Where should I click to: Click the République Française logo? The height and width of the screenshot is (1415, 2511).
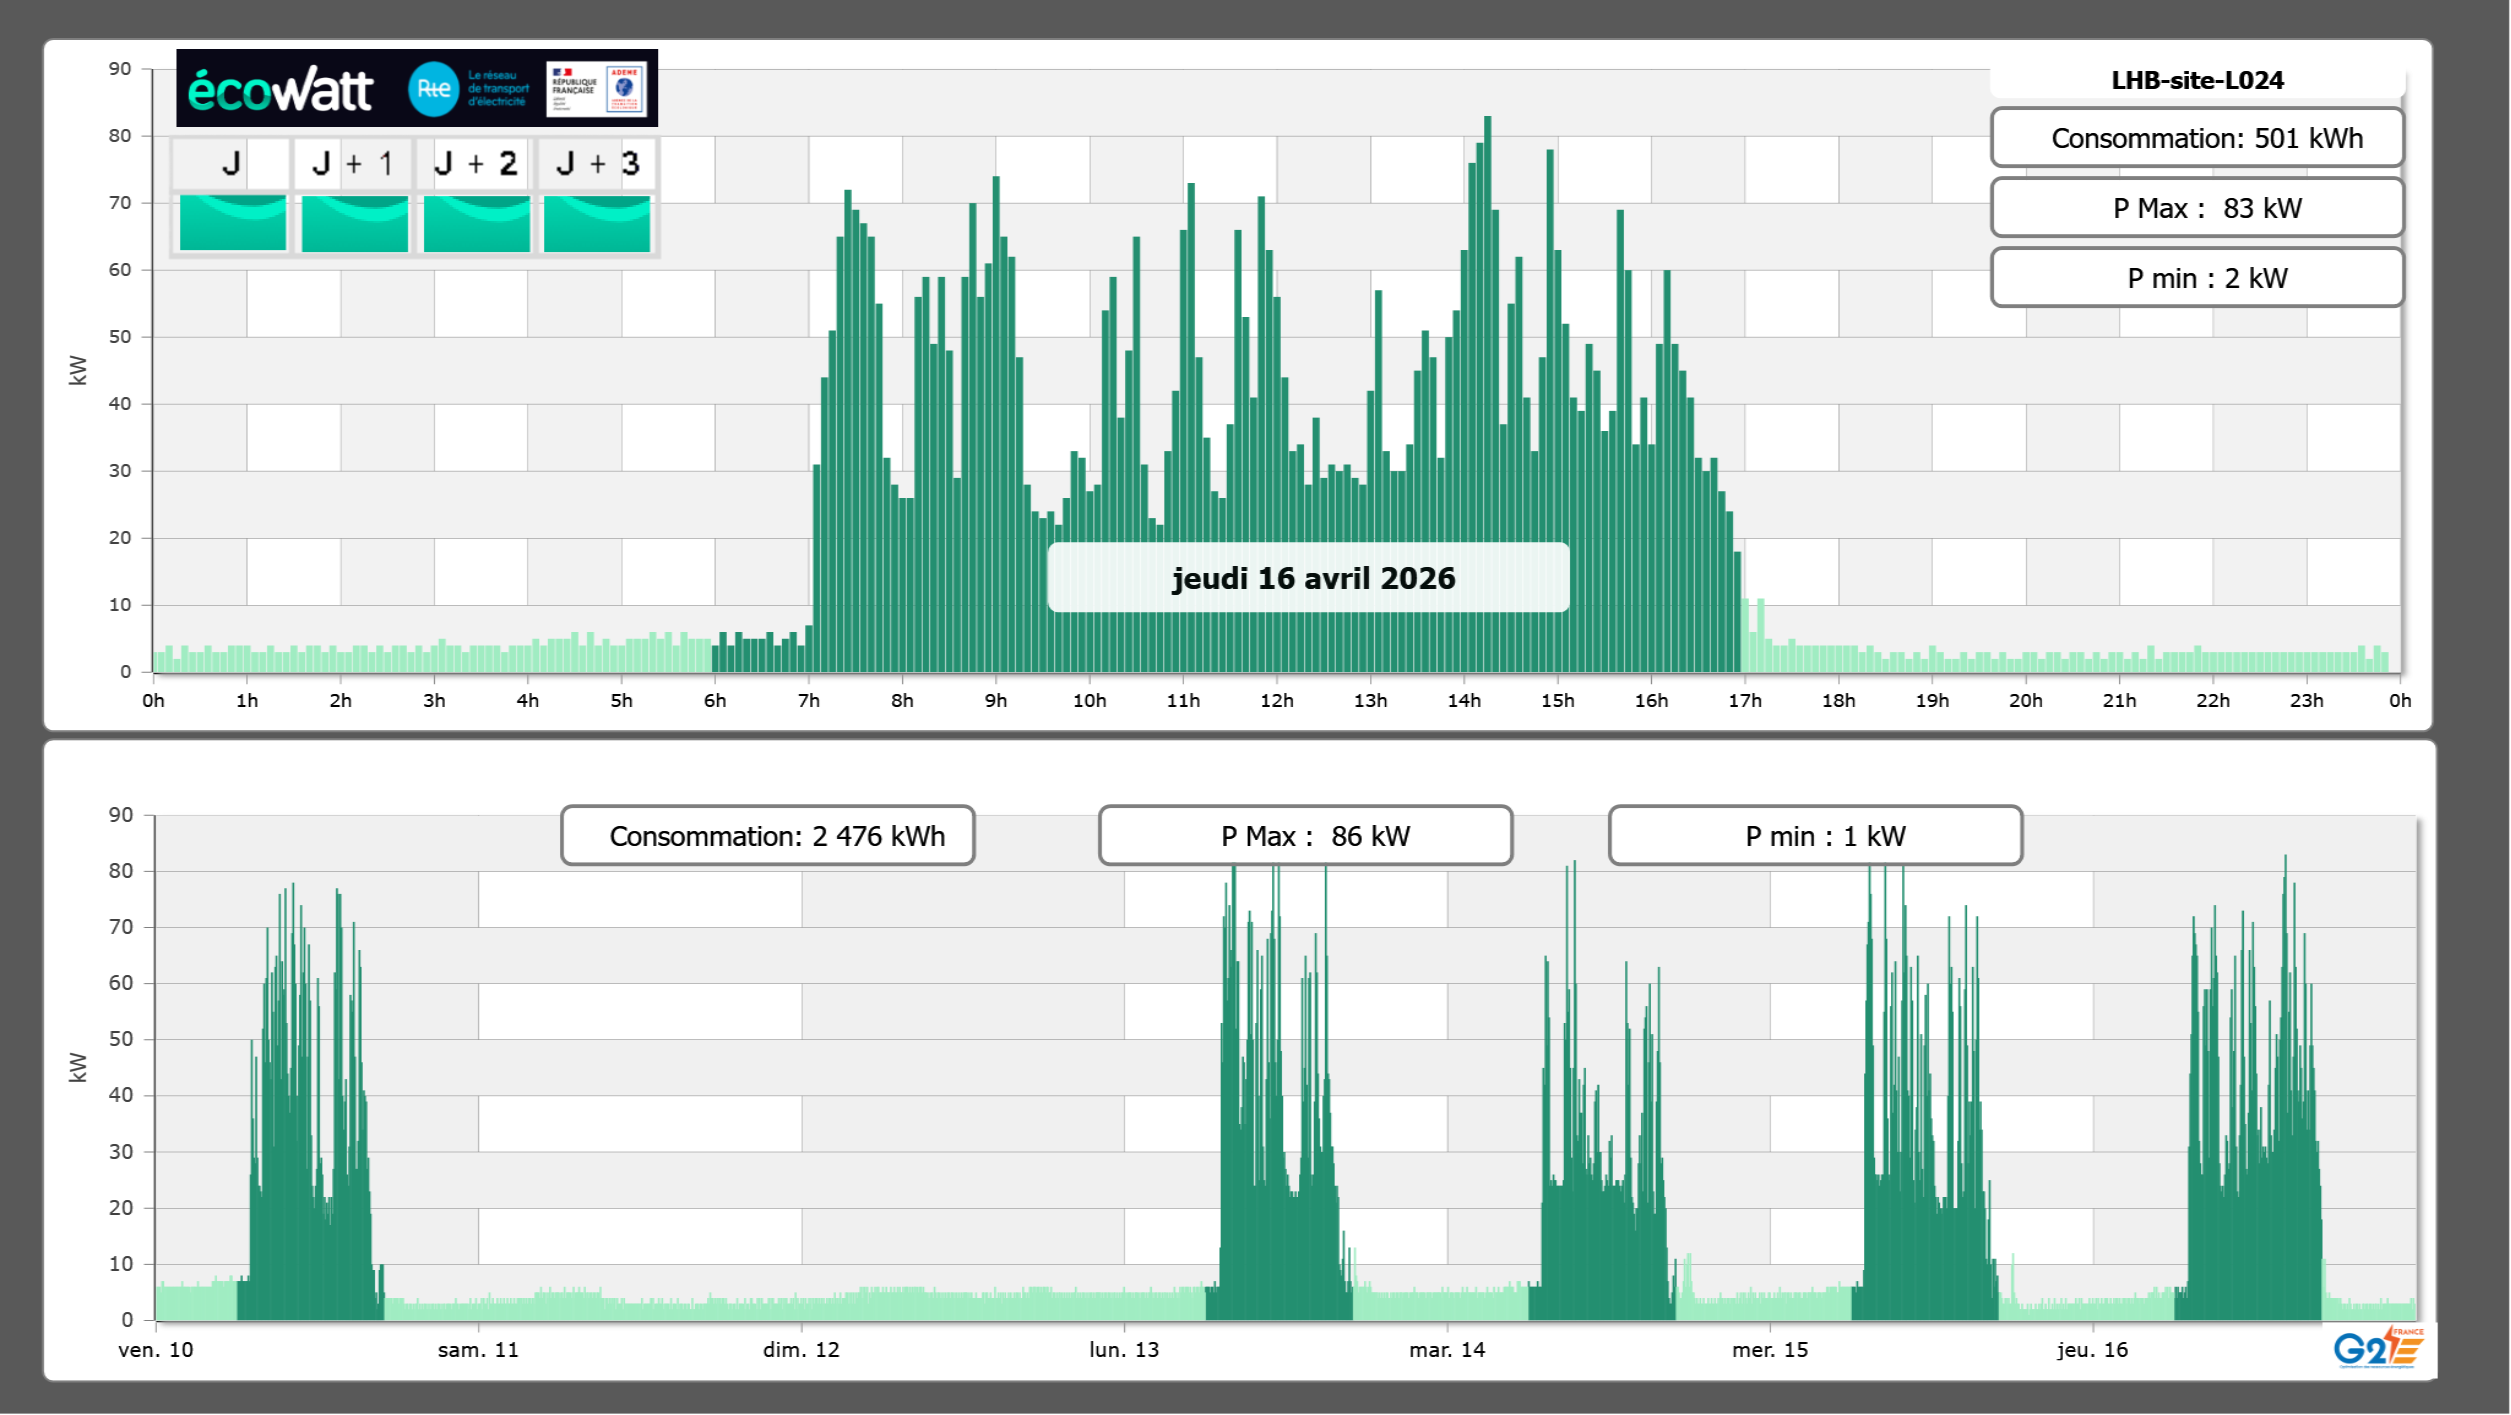(x=573, y=89)
